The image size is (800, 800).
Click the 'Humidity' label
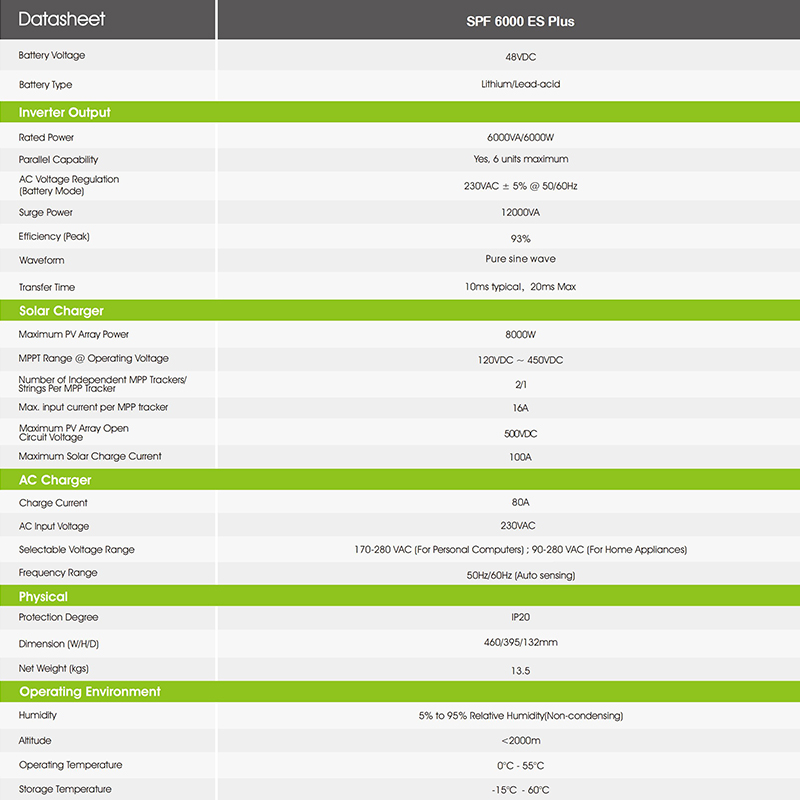pos(37,715)
